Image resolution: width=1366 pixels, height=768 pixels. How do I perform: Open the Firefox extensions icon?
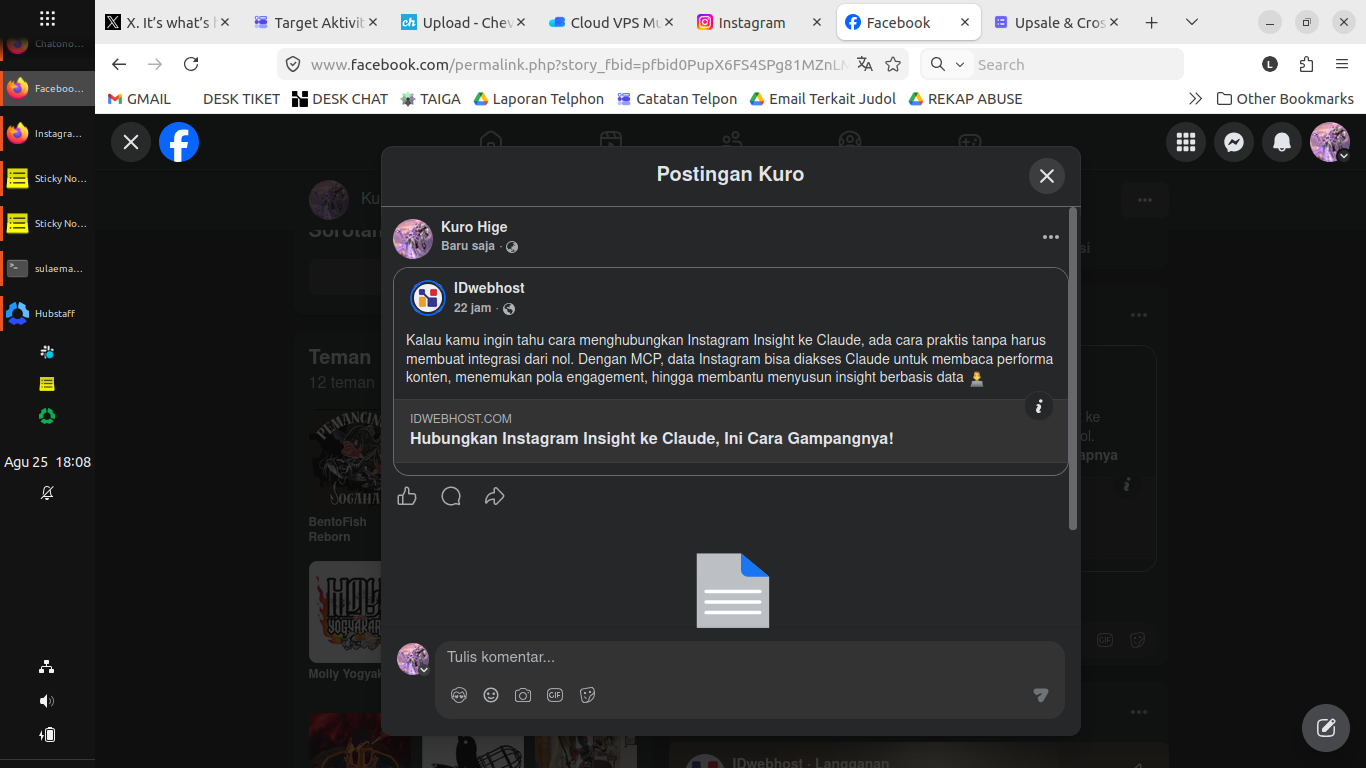pyautogui.click(x=1306, y=64)
